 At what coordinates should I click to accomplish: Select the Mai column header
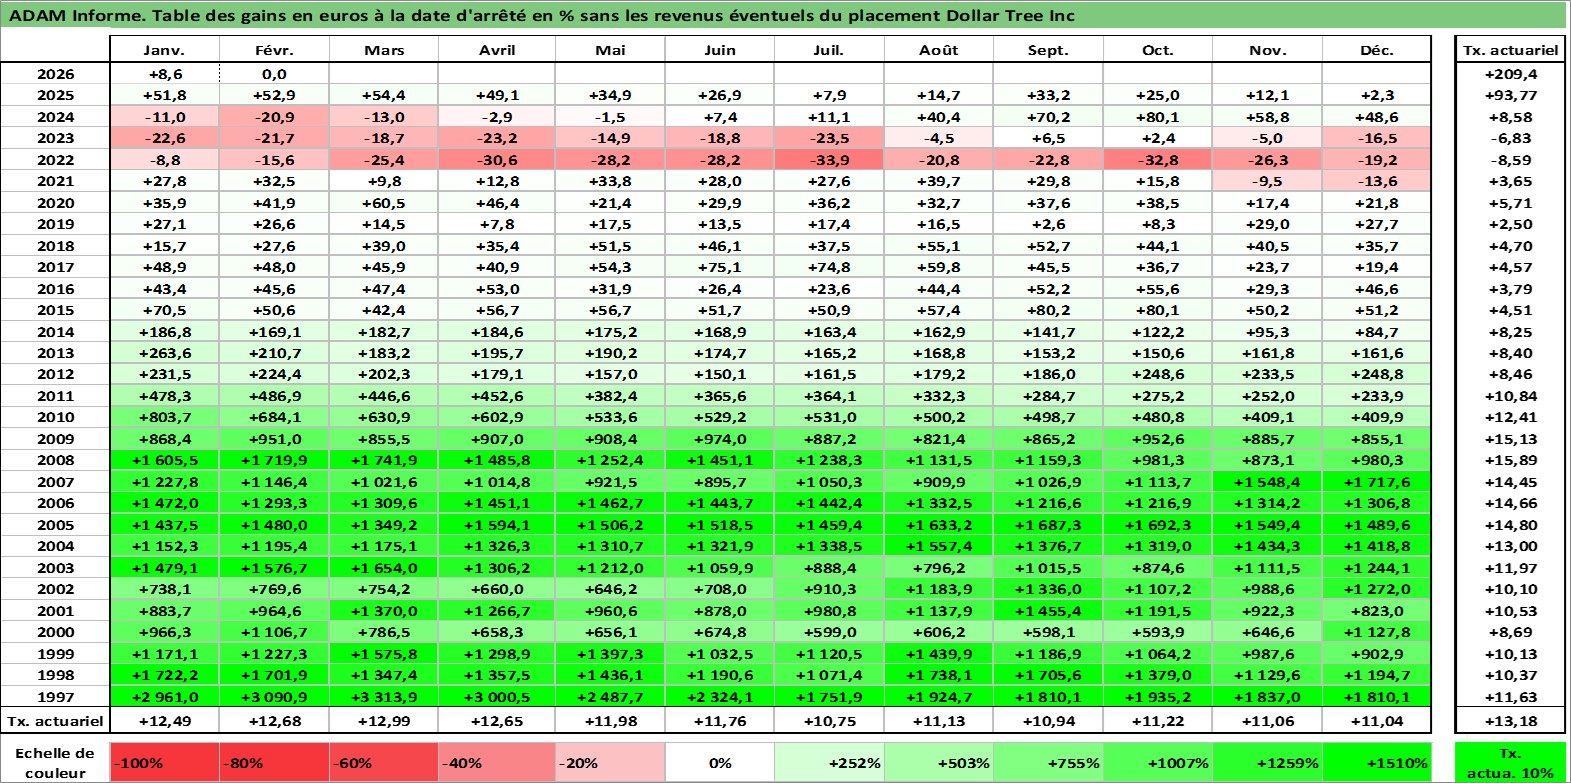[610, 50]
